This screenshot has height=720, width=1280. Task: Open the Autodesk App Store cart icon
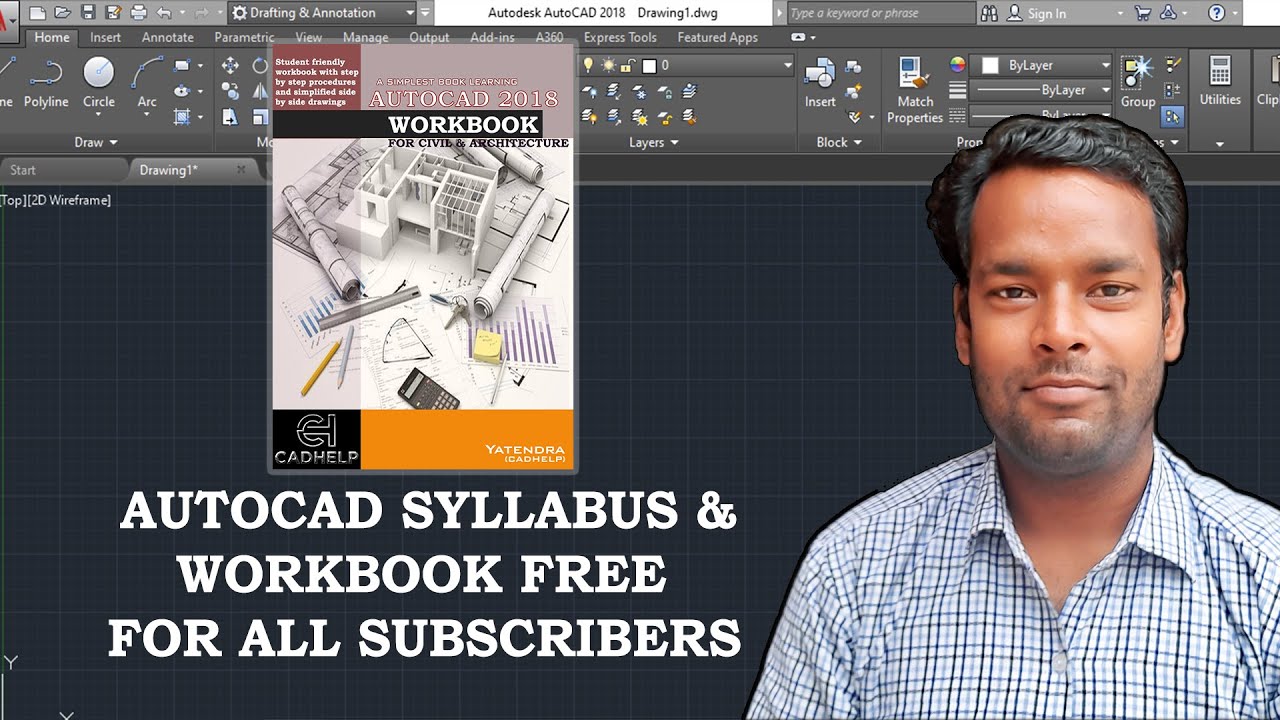click(1143, 13)
